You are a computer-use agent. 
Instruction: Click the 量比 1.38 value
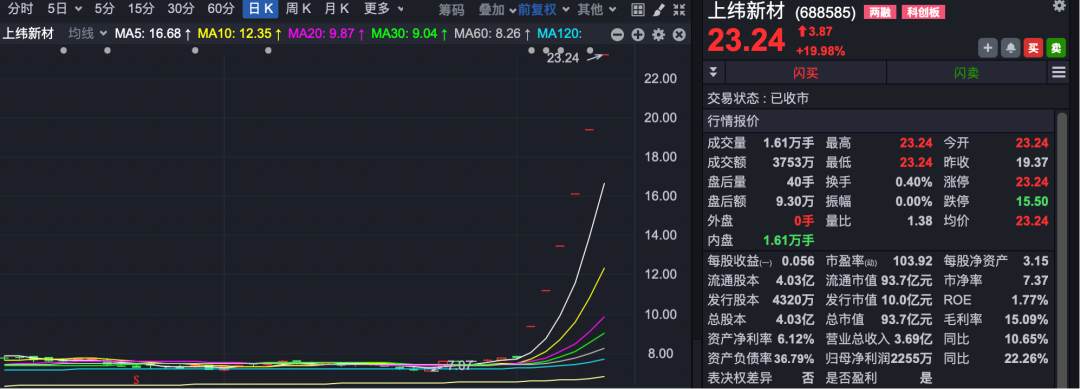[x=920, y=222]
